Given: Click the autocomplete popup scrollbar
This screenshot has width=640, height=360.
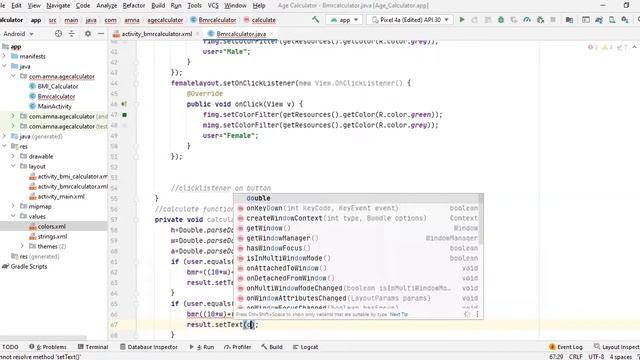Looking at the screenshot, I should [481, 218].
